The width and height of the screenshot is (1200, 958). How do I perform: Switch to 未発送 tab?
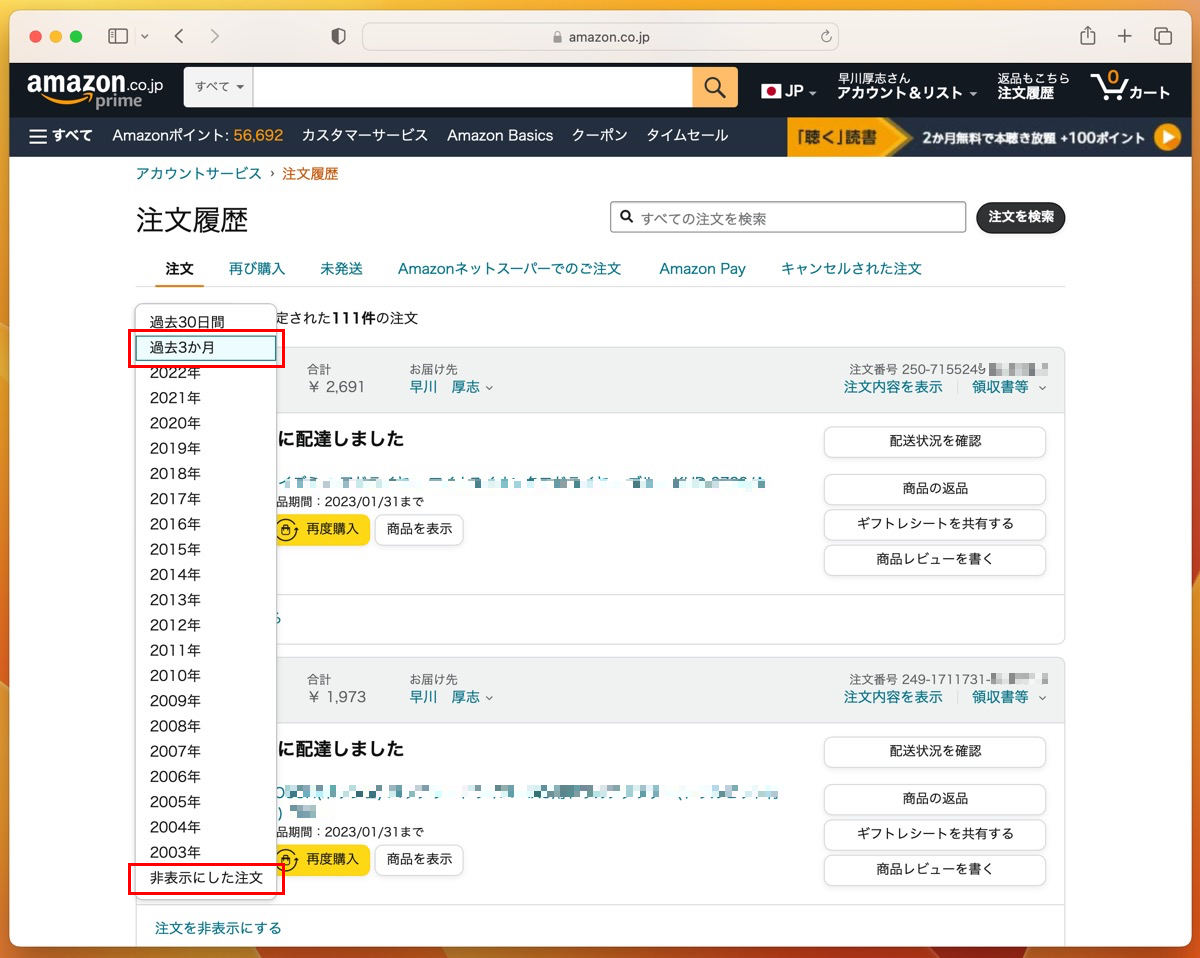coord(341,269)
